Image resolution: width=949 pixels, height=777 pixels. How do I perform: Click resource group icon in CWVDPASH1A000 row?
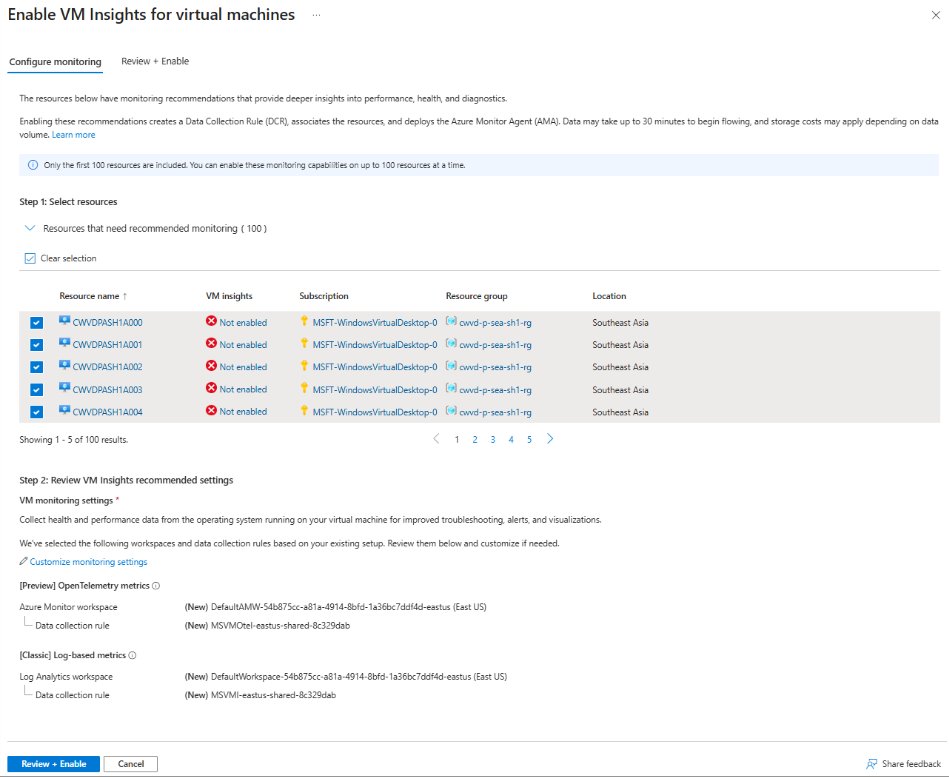tap(451, 321)
